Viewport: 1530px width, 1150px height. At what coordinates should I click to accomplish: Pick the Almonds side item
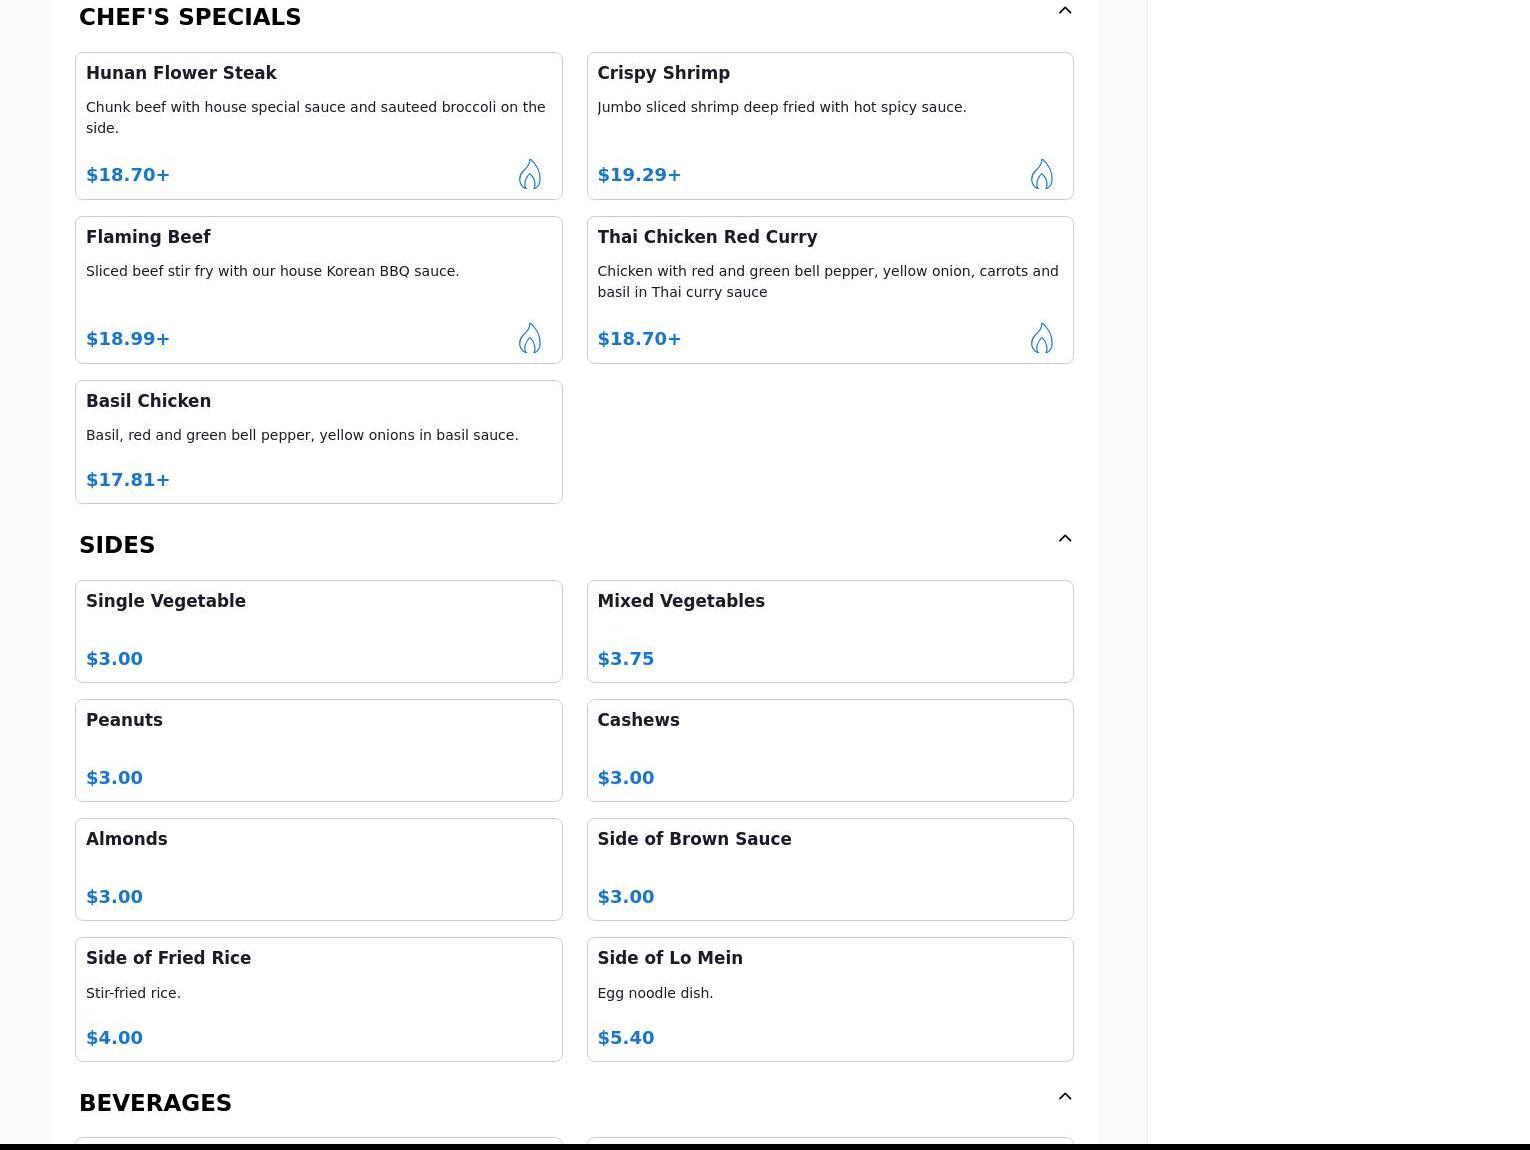click(x=318, y=869)
